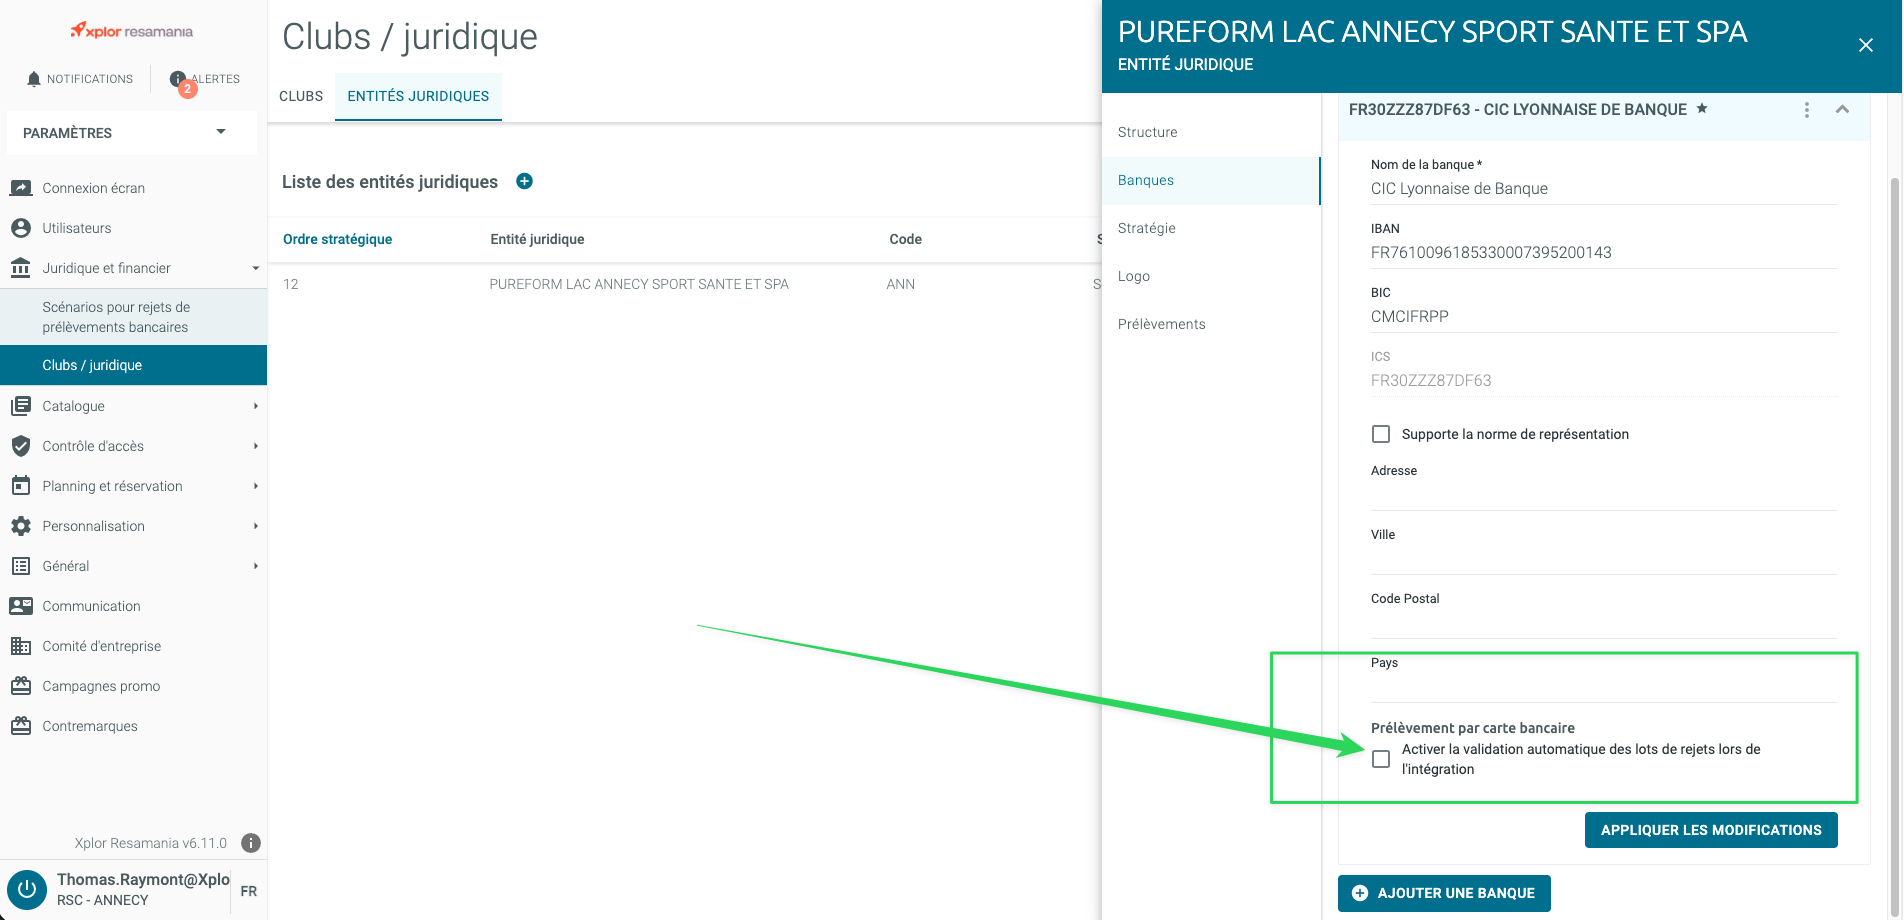Open Connexion écran in the sidebar
1904x920 pixels.
93,188
